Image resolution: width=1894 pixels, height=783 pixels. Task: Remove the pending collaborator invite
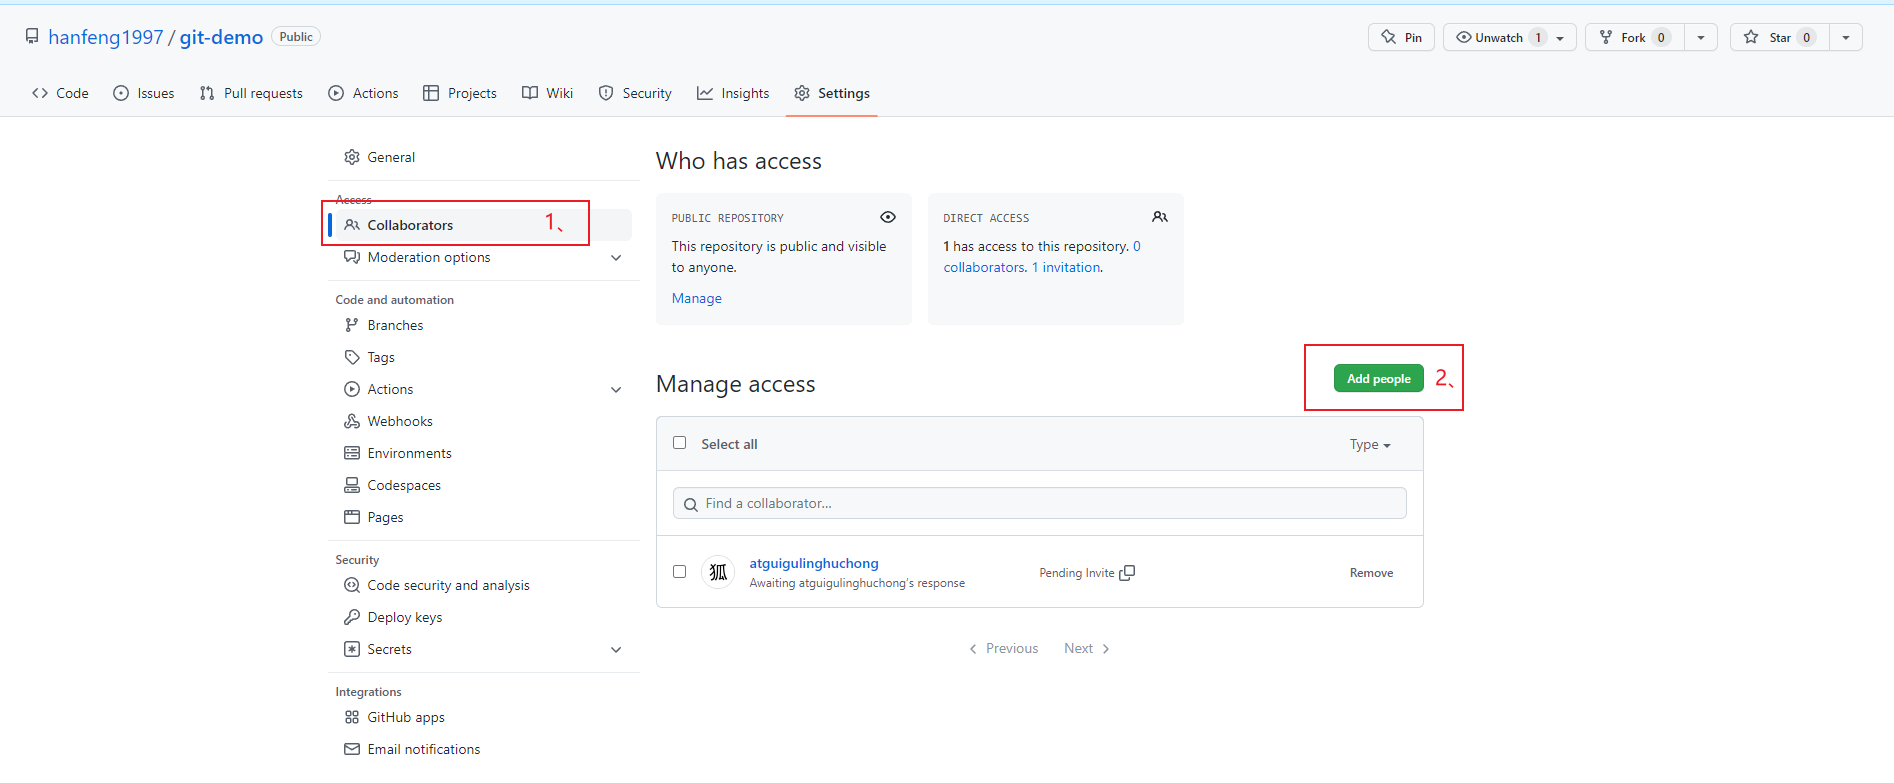tap(1371, 573)
